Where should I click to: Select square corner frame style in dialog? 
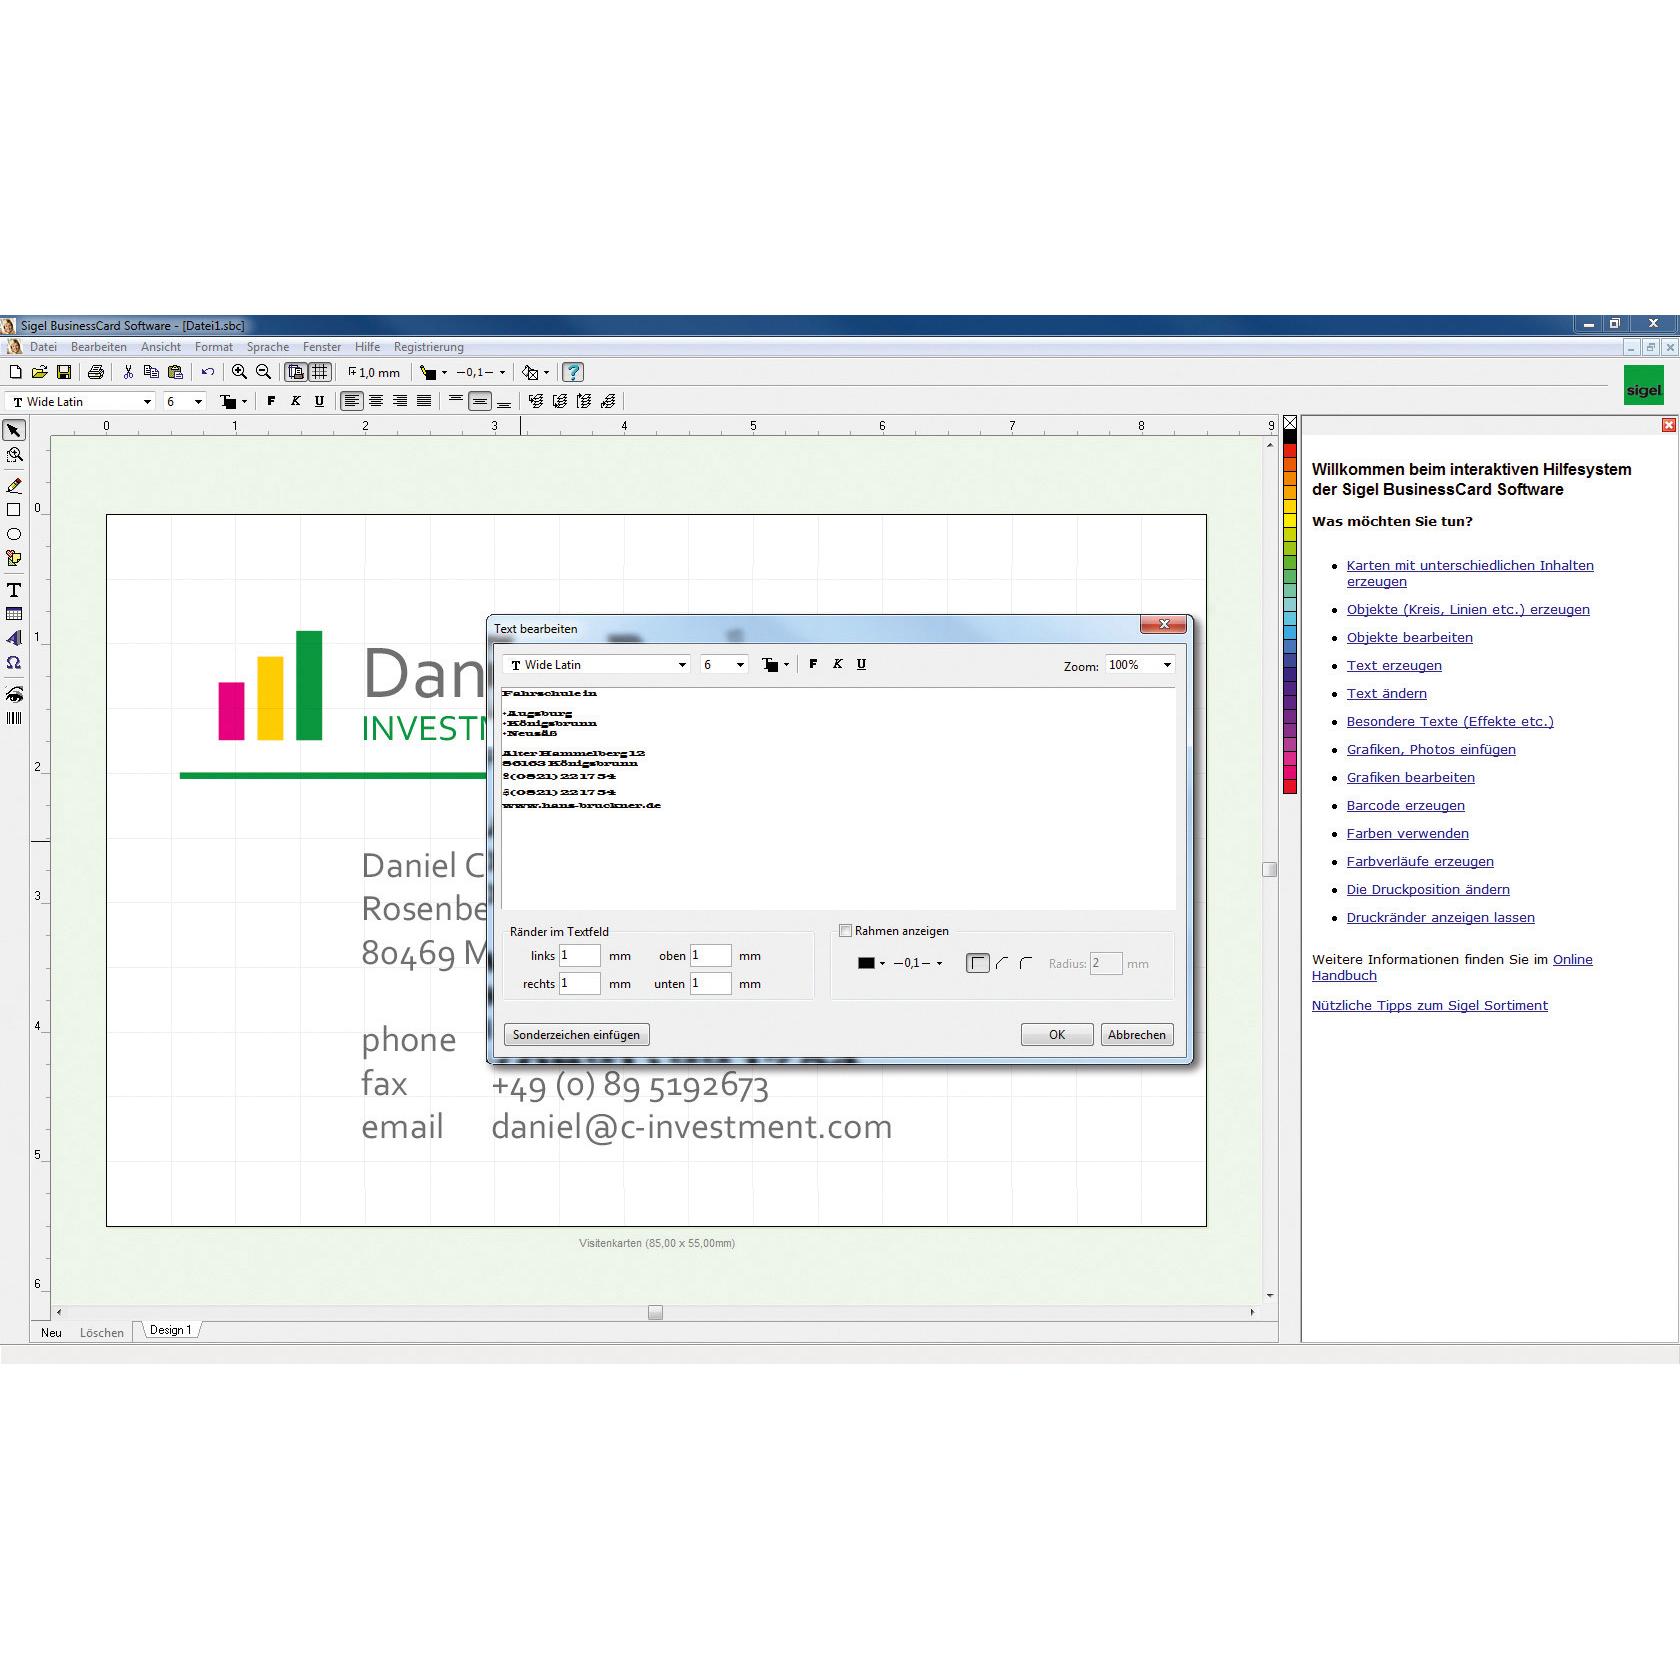click(x=978, y=963)
